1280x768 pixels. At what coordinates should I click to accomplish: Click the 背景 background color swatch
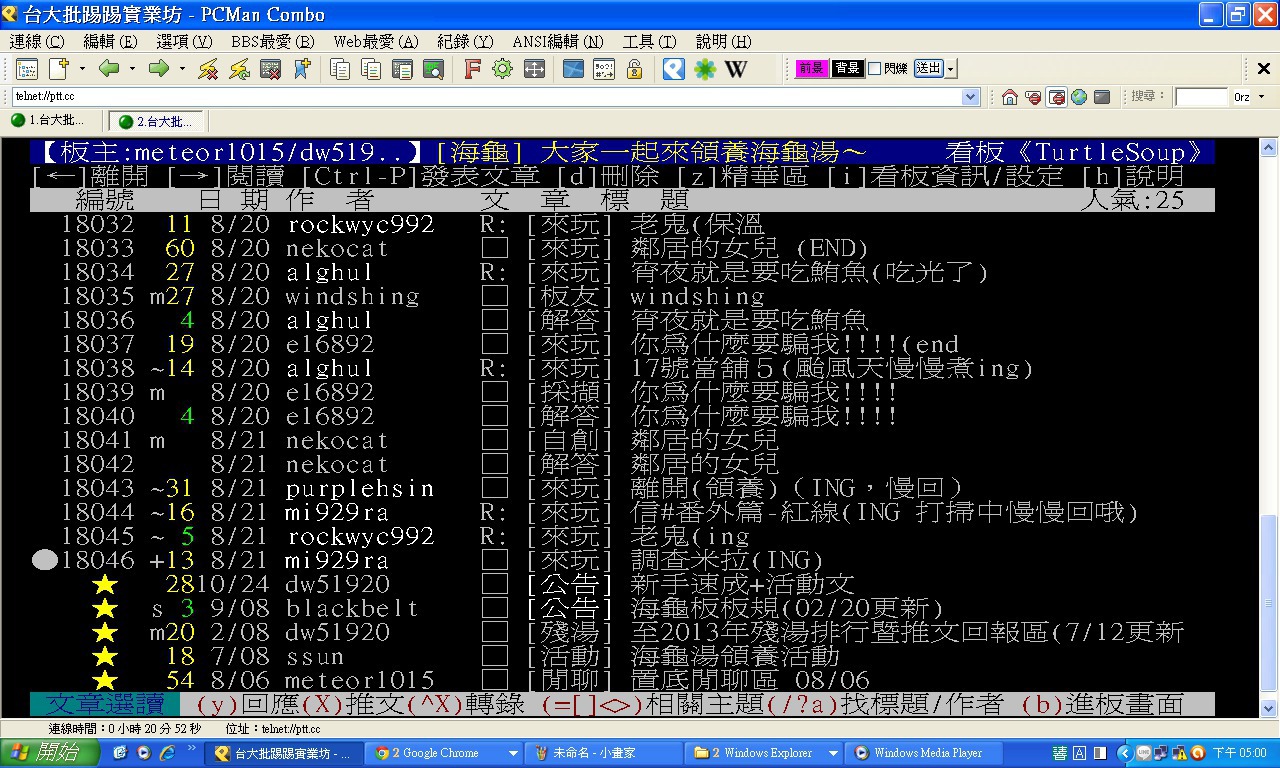848,69
